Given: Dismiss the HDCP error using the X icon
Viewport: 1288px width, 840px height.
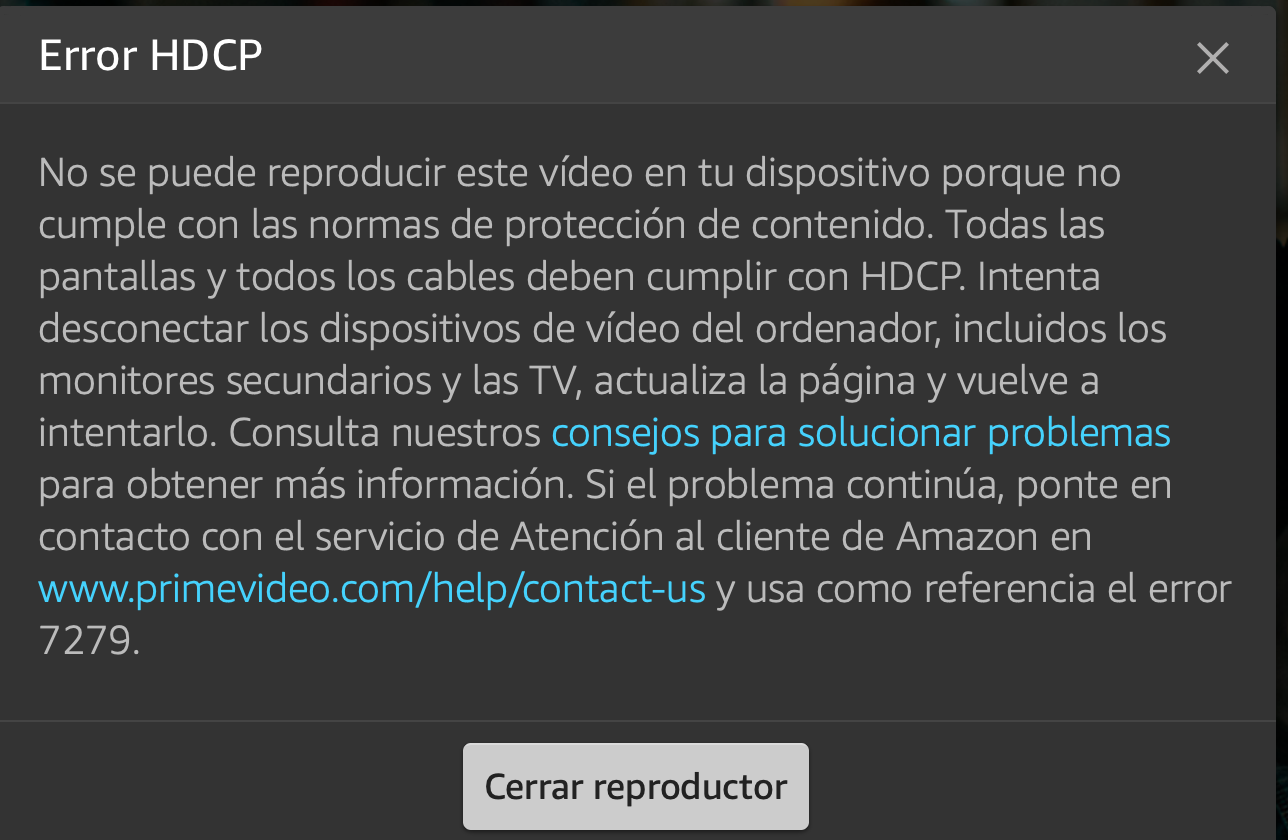Looking at the screenshot, I should pyautogui.click(x=1212, y=58).
